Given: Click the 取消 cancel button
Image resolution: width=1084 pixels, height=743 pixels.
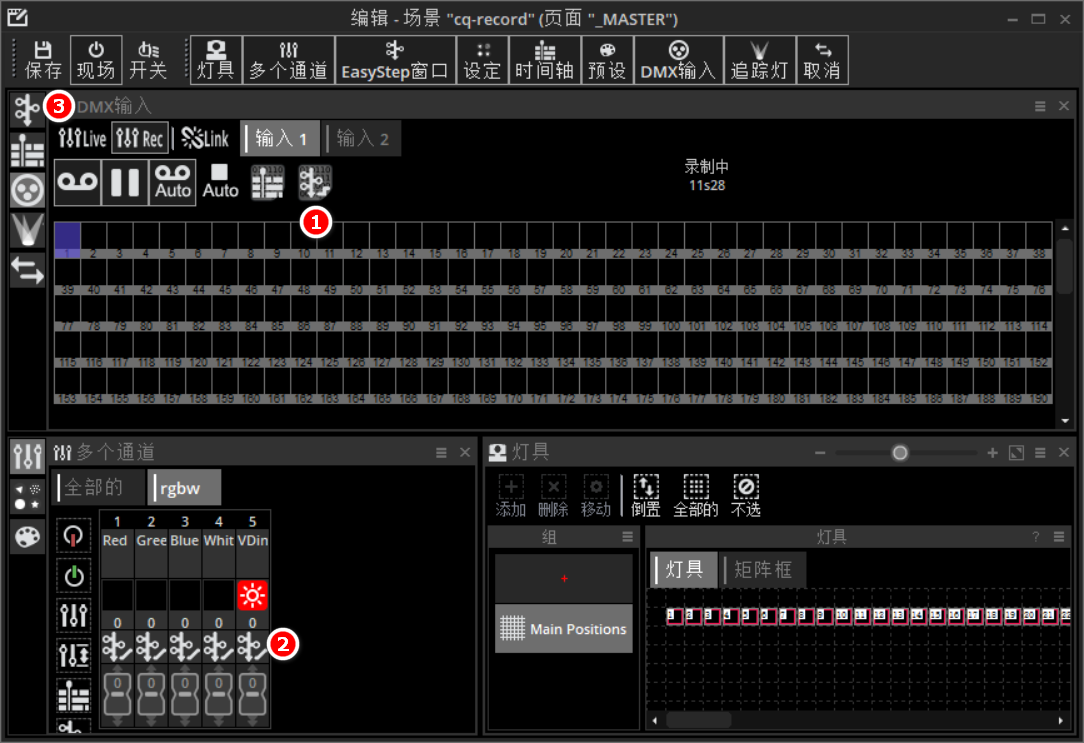Looking at the screenshot, I should (x=821, y=60).
